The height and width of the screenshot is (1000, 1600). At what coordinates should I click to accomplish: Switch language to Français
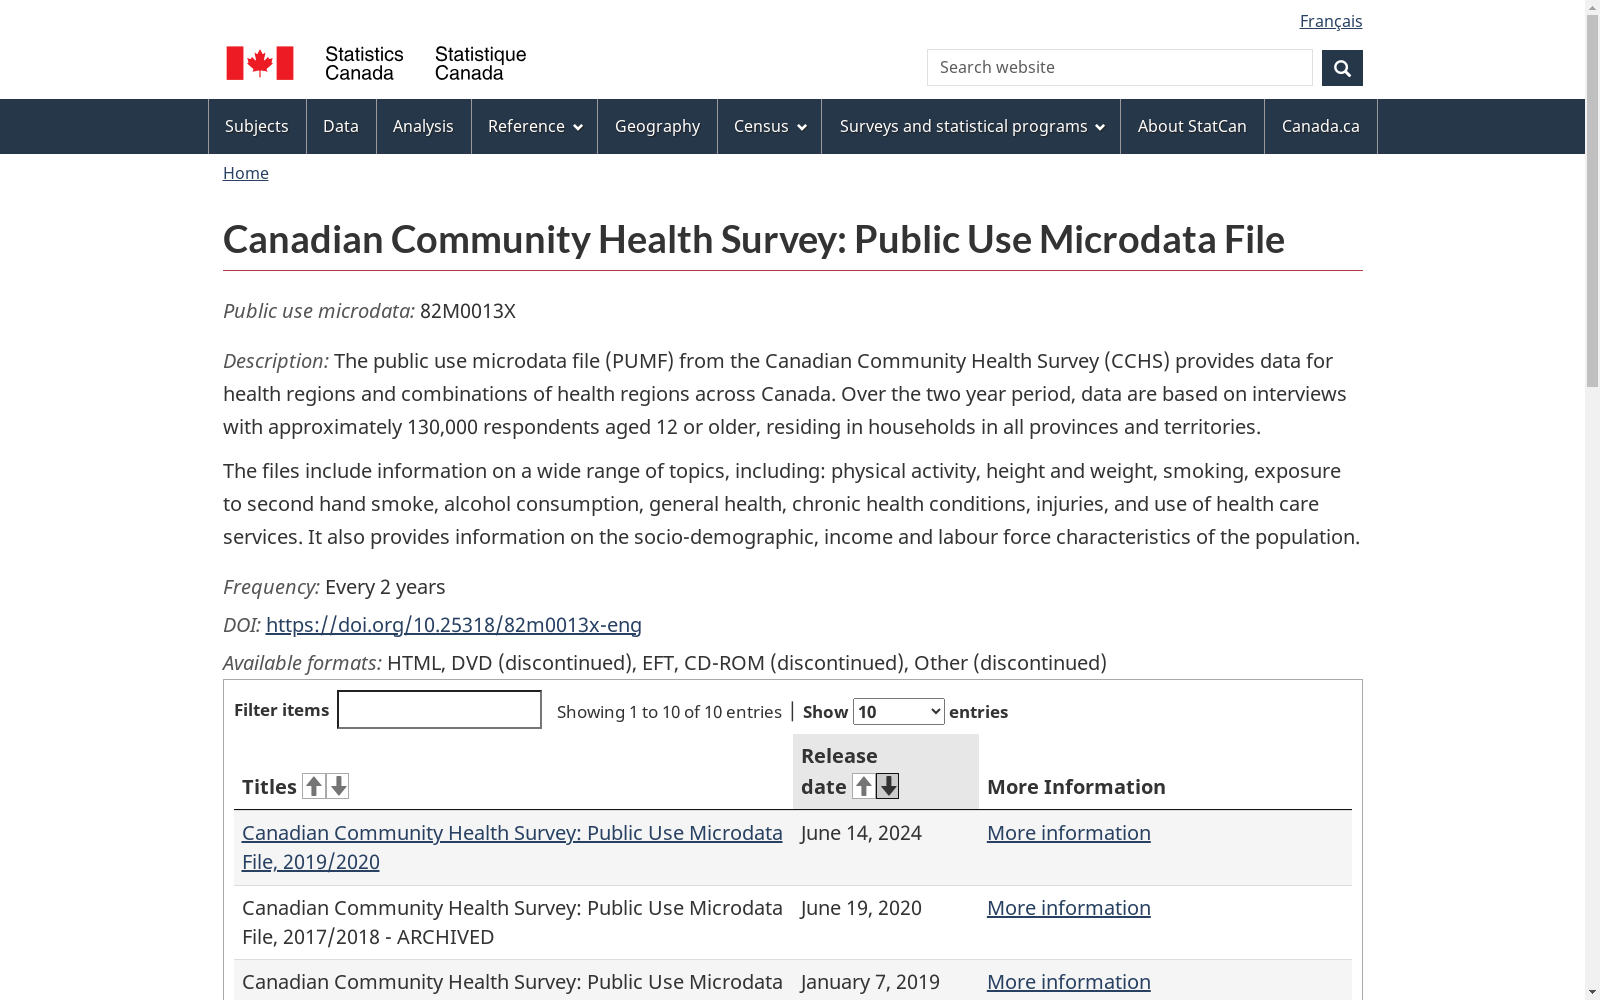(x=1331, y=21)
